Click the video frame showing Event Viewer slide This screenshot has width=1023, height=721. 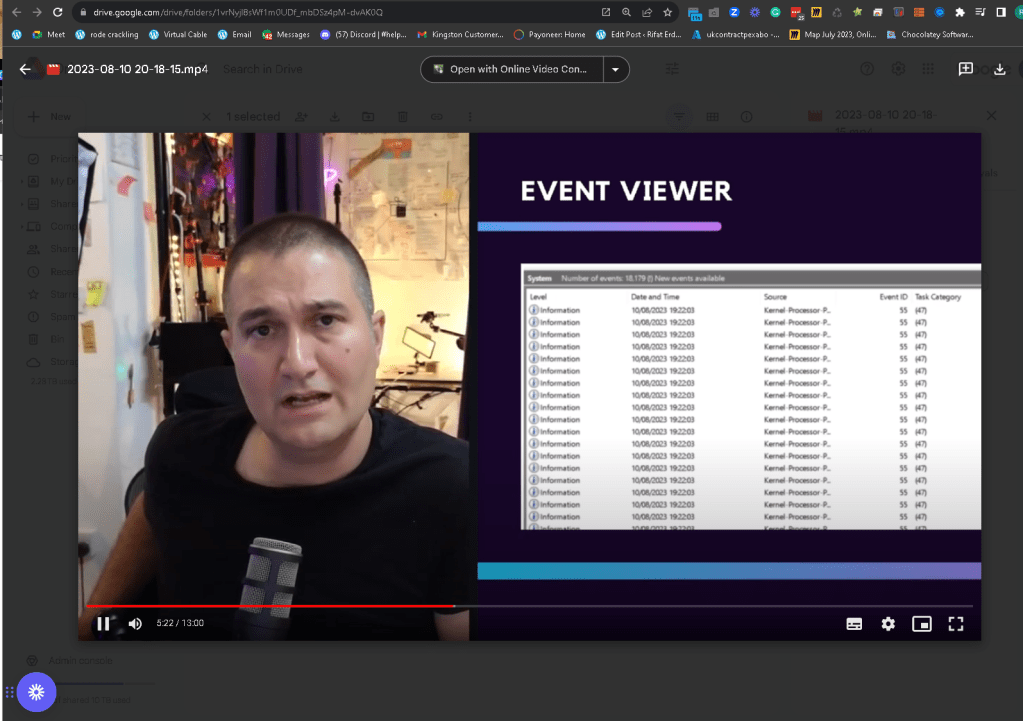[x=729, y=386]
